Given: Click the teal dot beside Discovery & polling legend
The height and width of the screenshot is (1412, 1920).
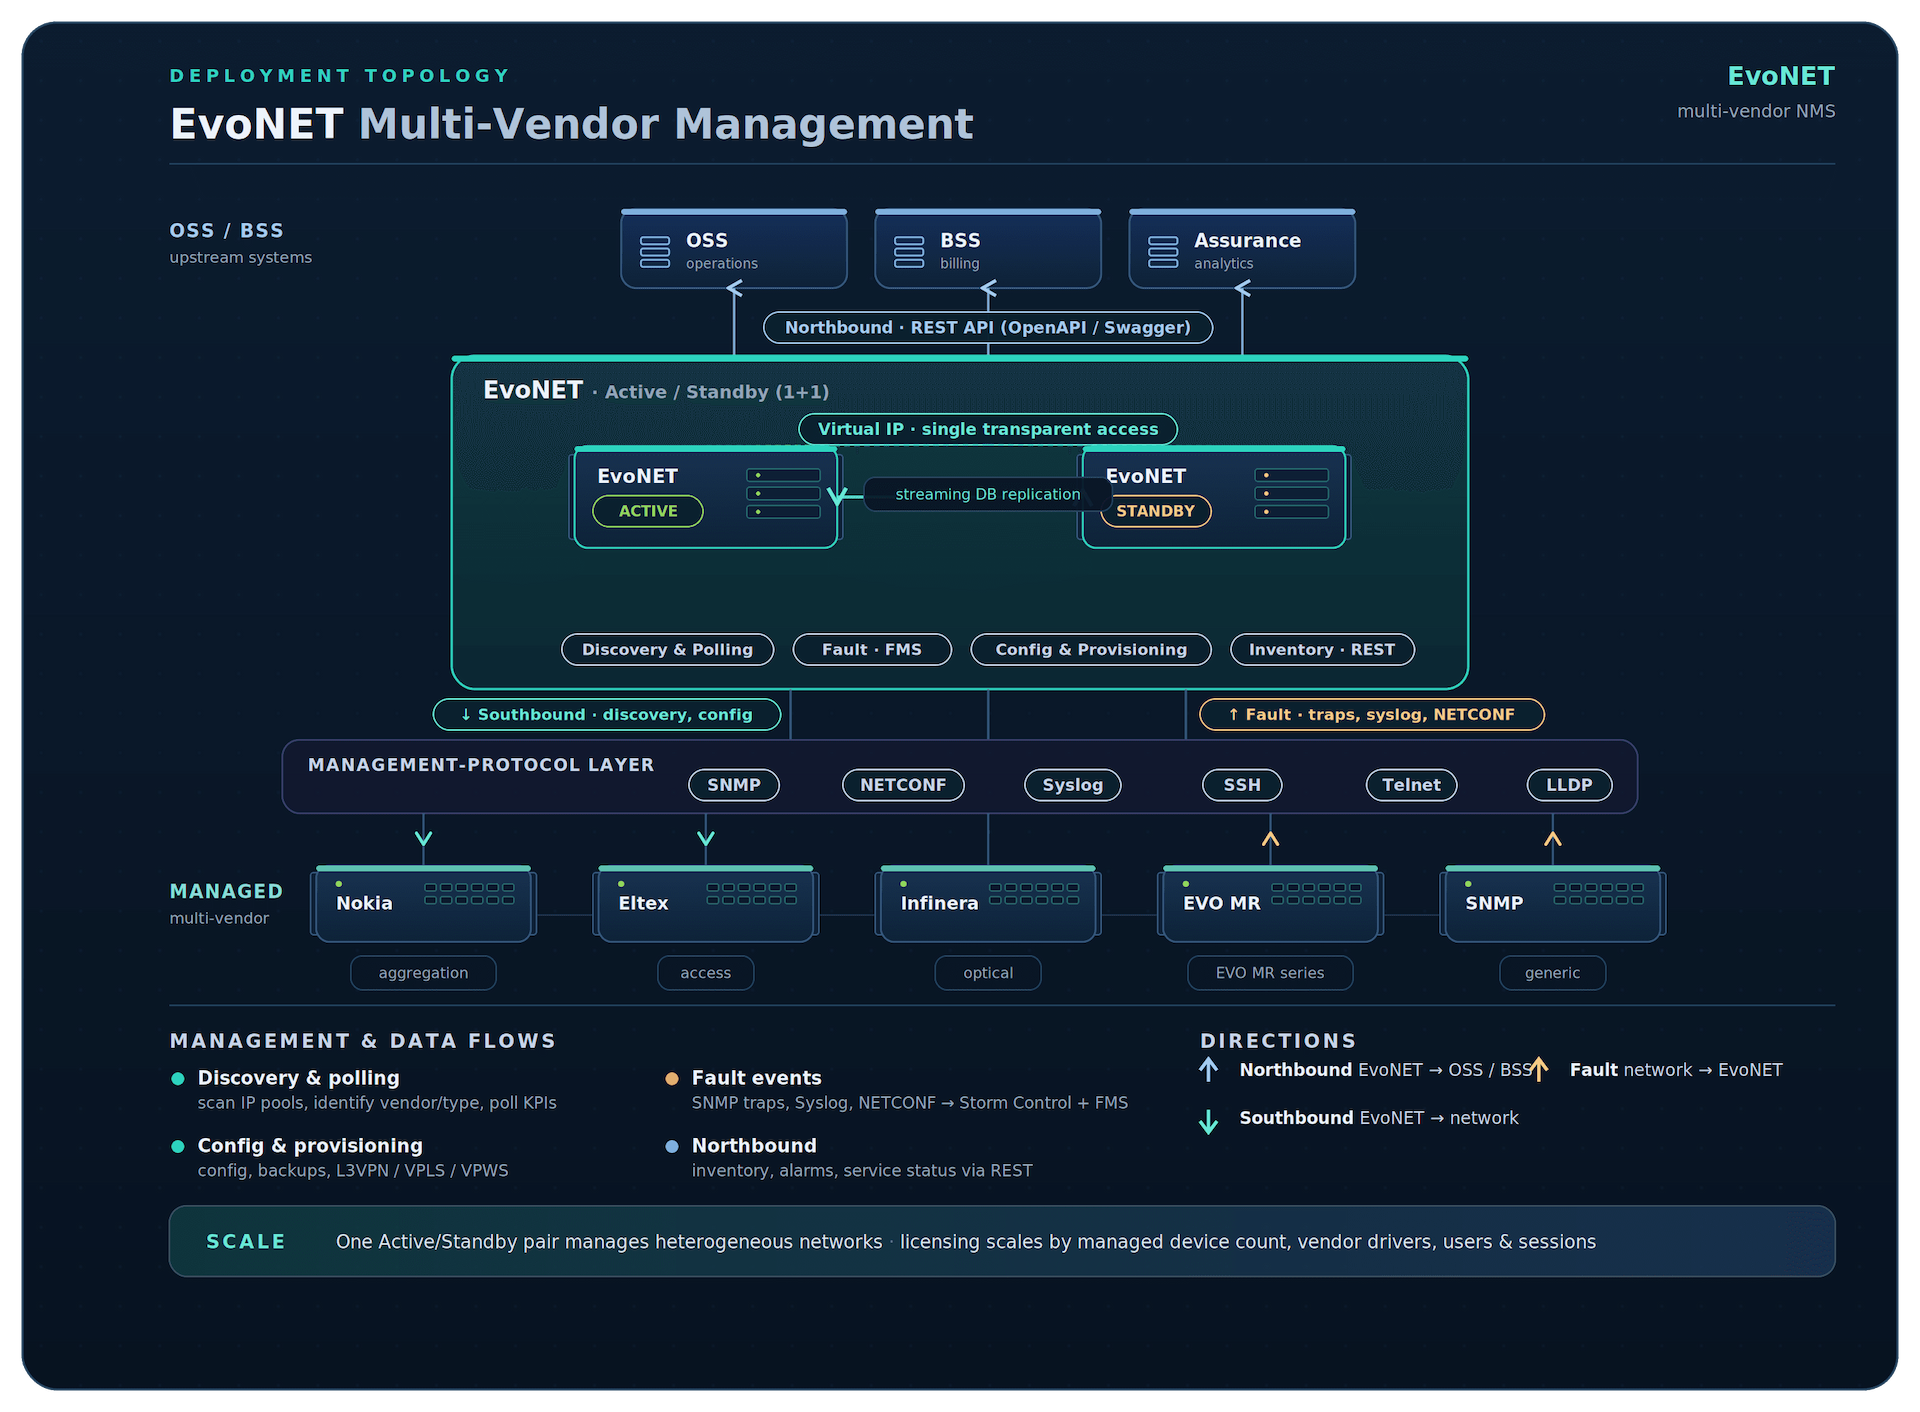Looking at the screenshot, I should point(178,1078).
